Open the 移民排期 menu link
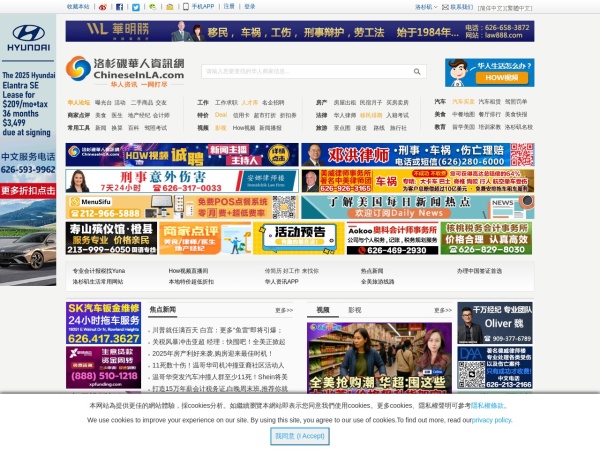 pos(371,115)
